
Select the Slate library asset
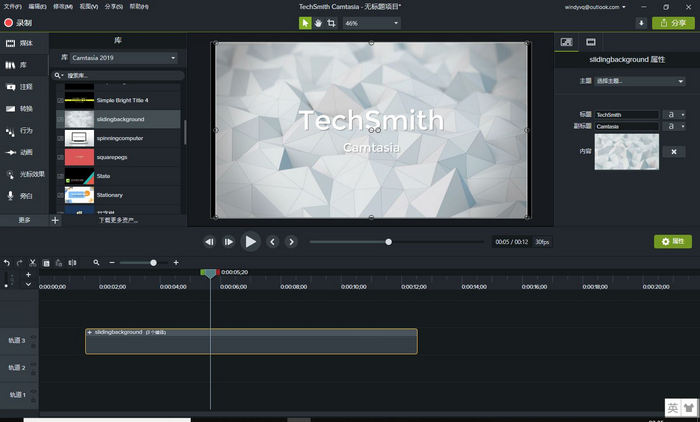(x=118, y=176)
